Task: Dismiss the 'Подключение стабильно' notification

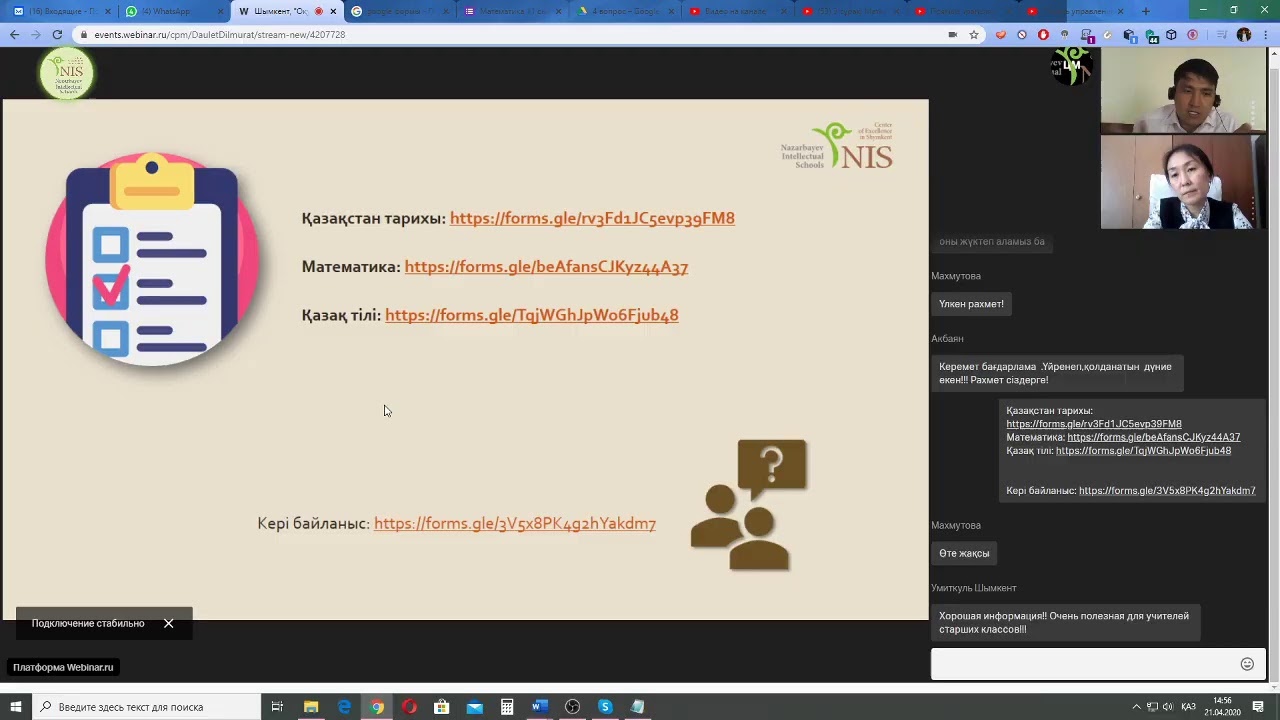Action: pyautogui.click(x=168, y=623)
